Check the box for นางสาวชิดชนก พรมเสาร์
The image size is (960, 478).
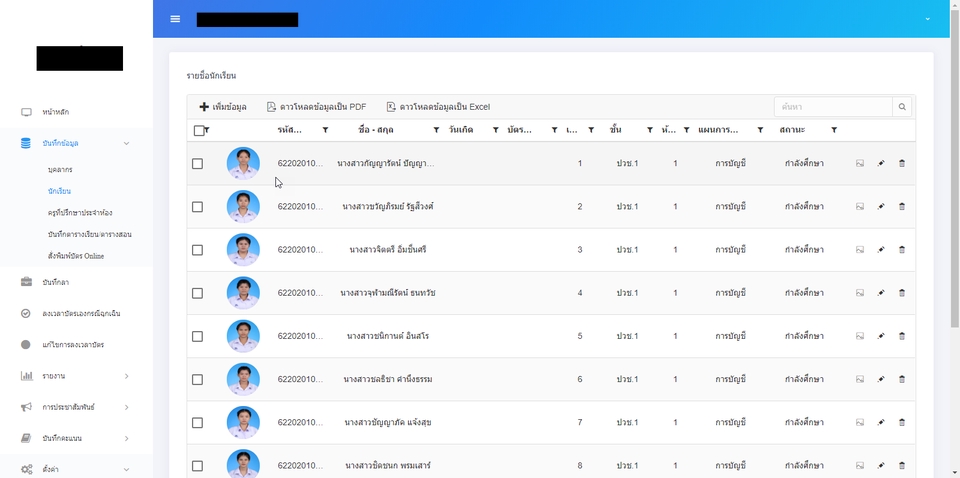click(x=197, y=466)
